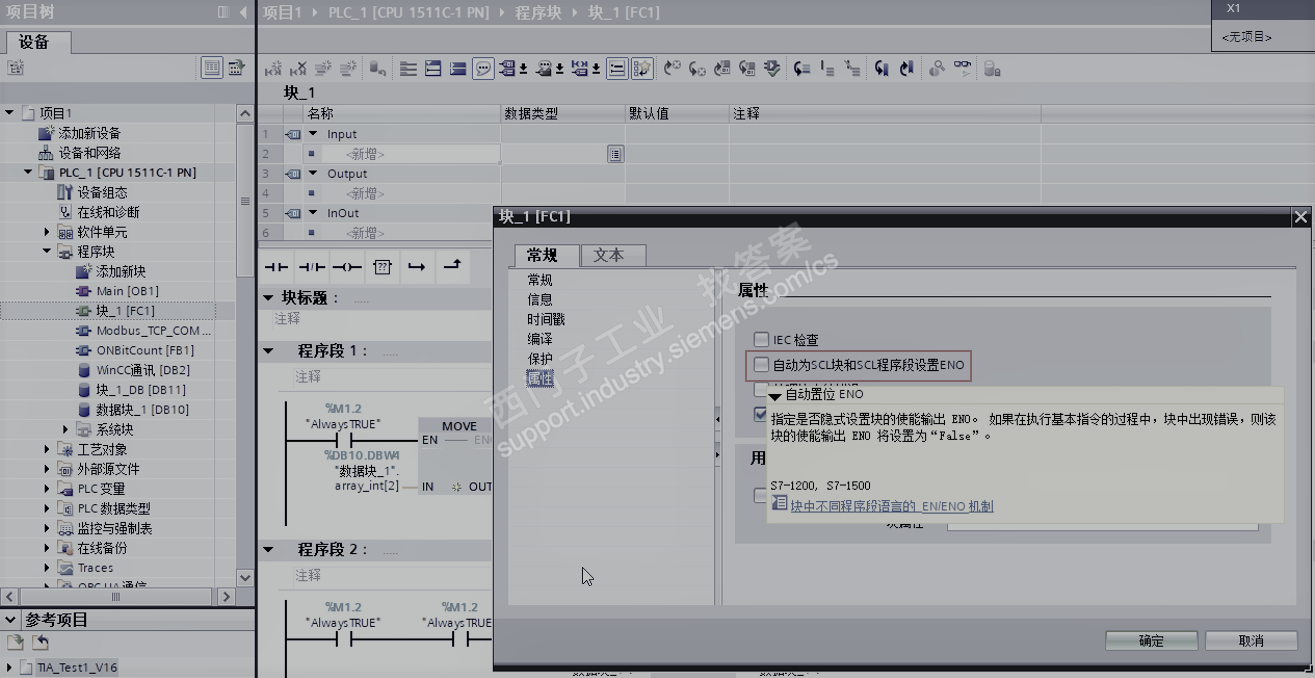Click first icon under reference projects header
1315x678 pixels.
[15, 642]
